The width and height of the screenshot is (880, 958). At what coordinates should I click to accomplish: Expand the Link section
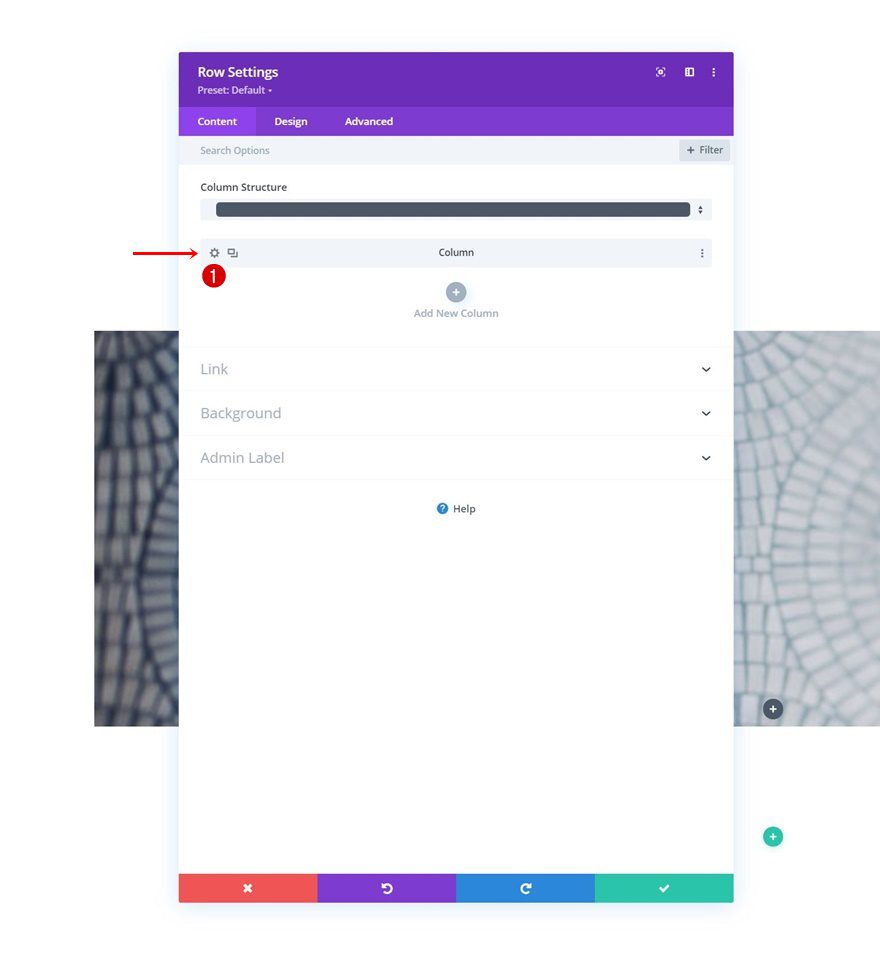tap(706, 369)
